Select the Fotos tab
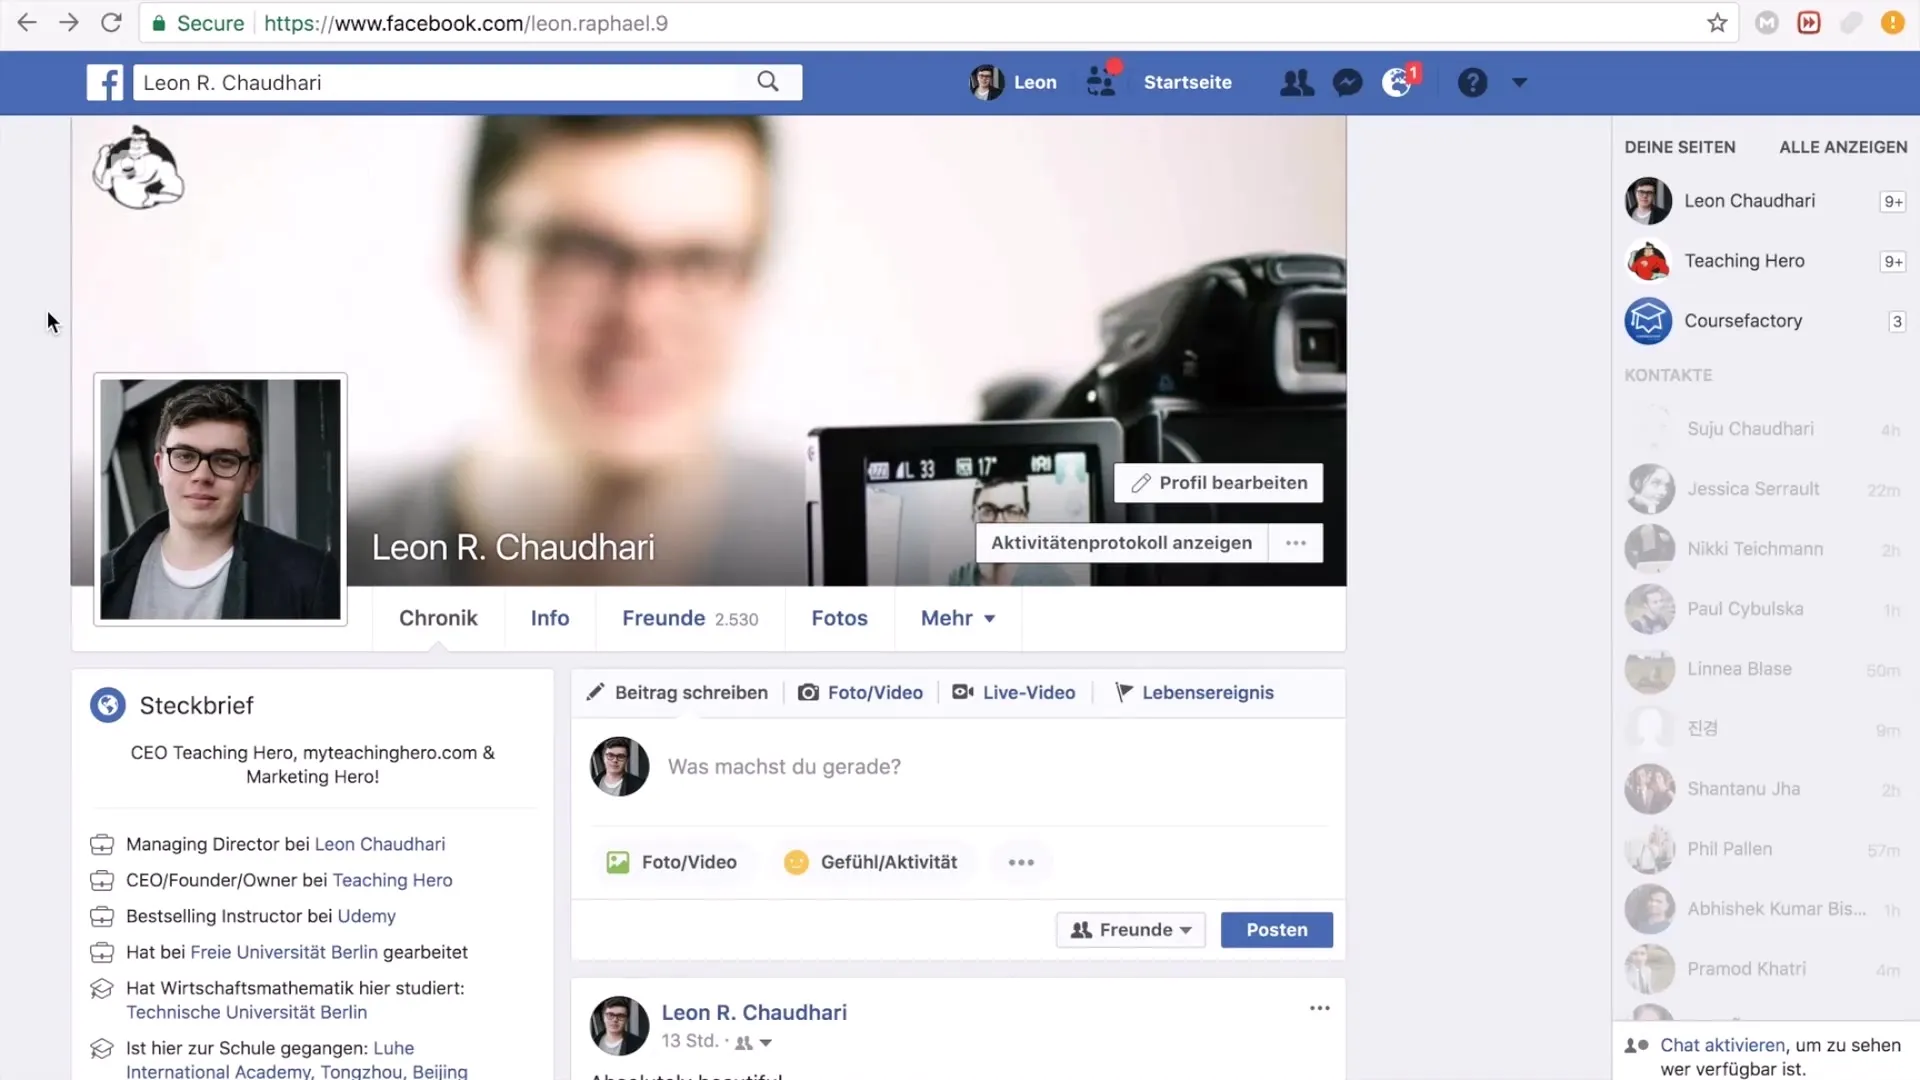Image resolution: width=1920 pixels, height=1080 pixels. click(x=839, y=617)
